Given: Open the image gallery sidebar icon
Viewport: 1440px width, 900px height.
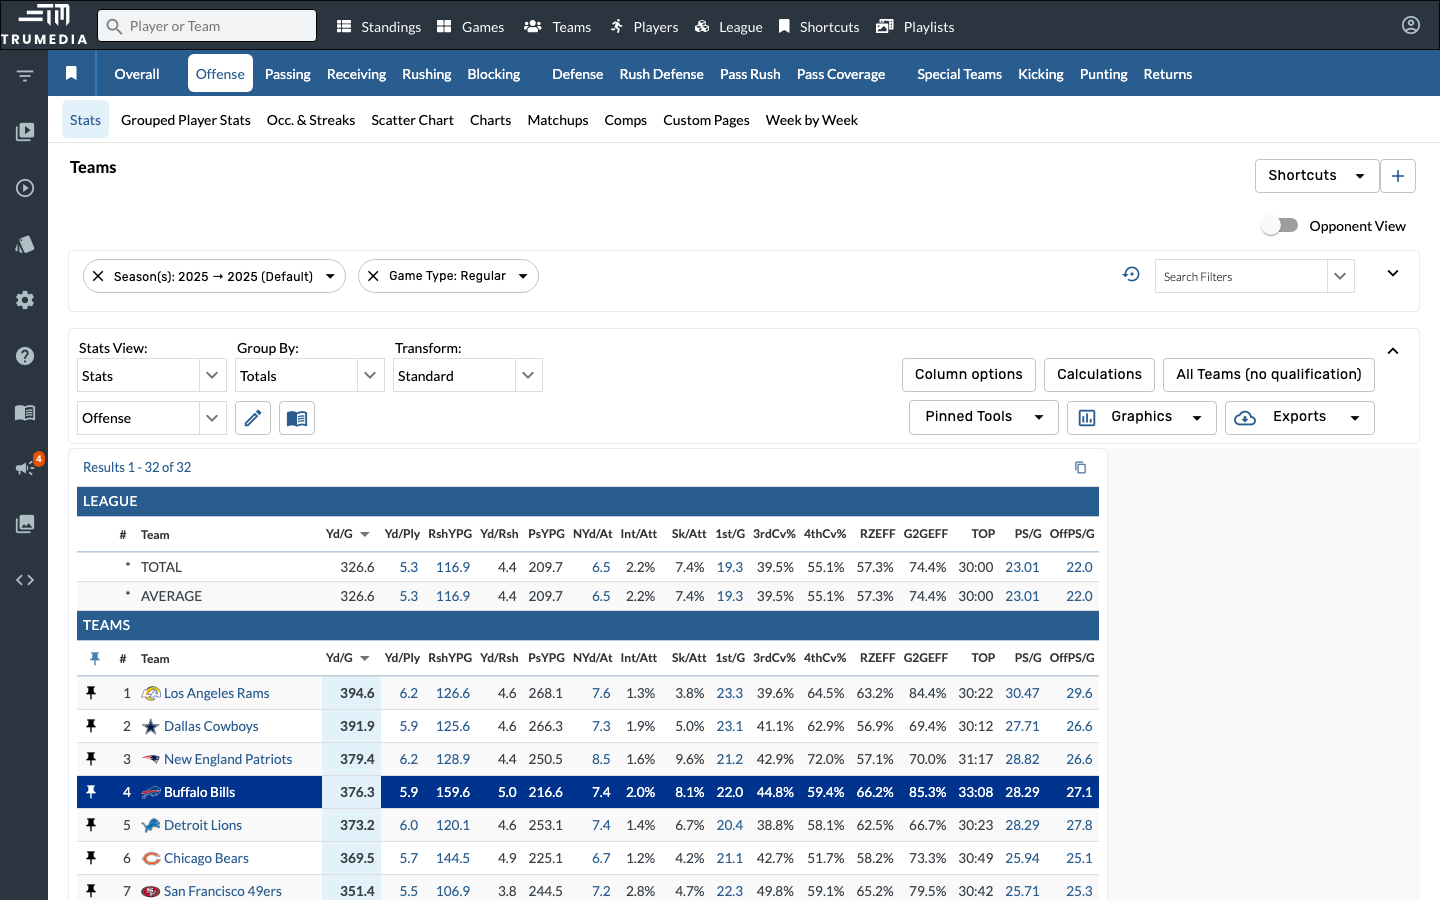Looking at the screenshot, I should tap(25, 524).
